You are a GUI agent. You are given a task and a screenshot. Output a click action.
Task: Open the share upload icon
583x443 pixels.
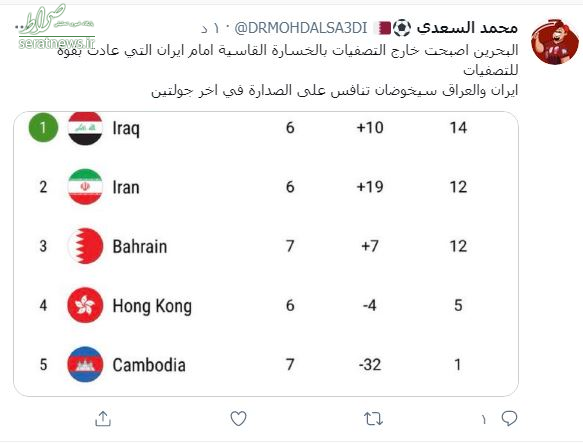click(x=103, y=418)
